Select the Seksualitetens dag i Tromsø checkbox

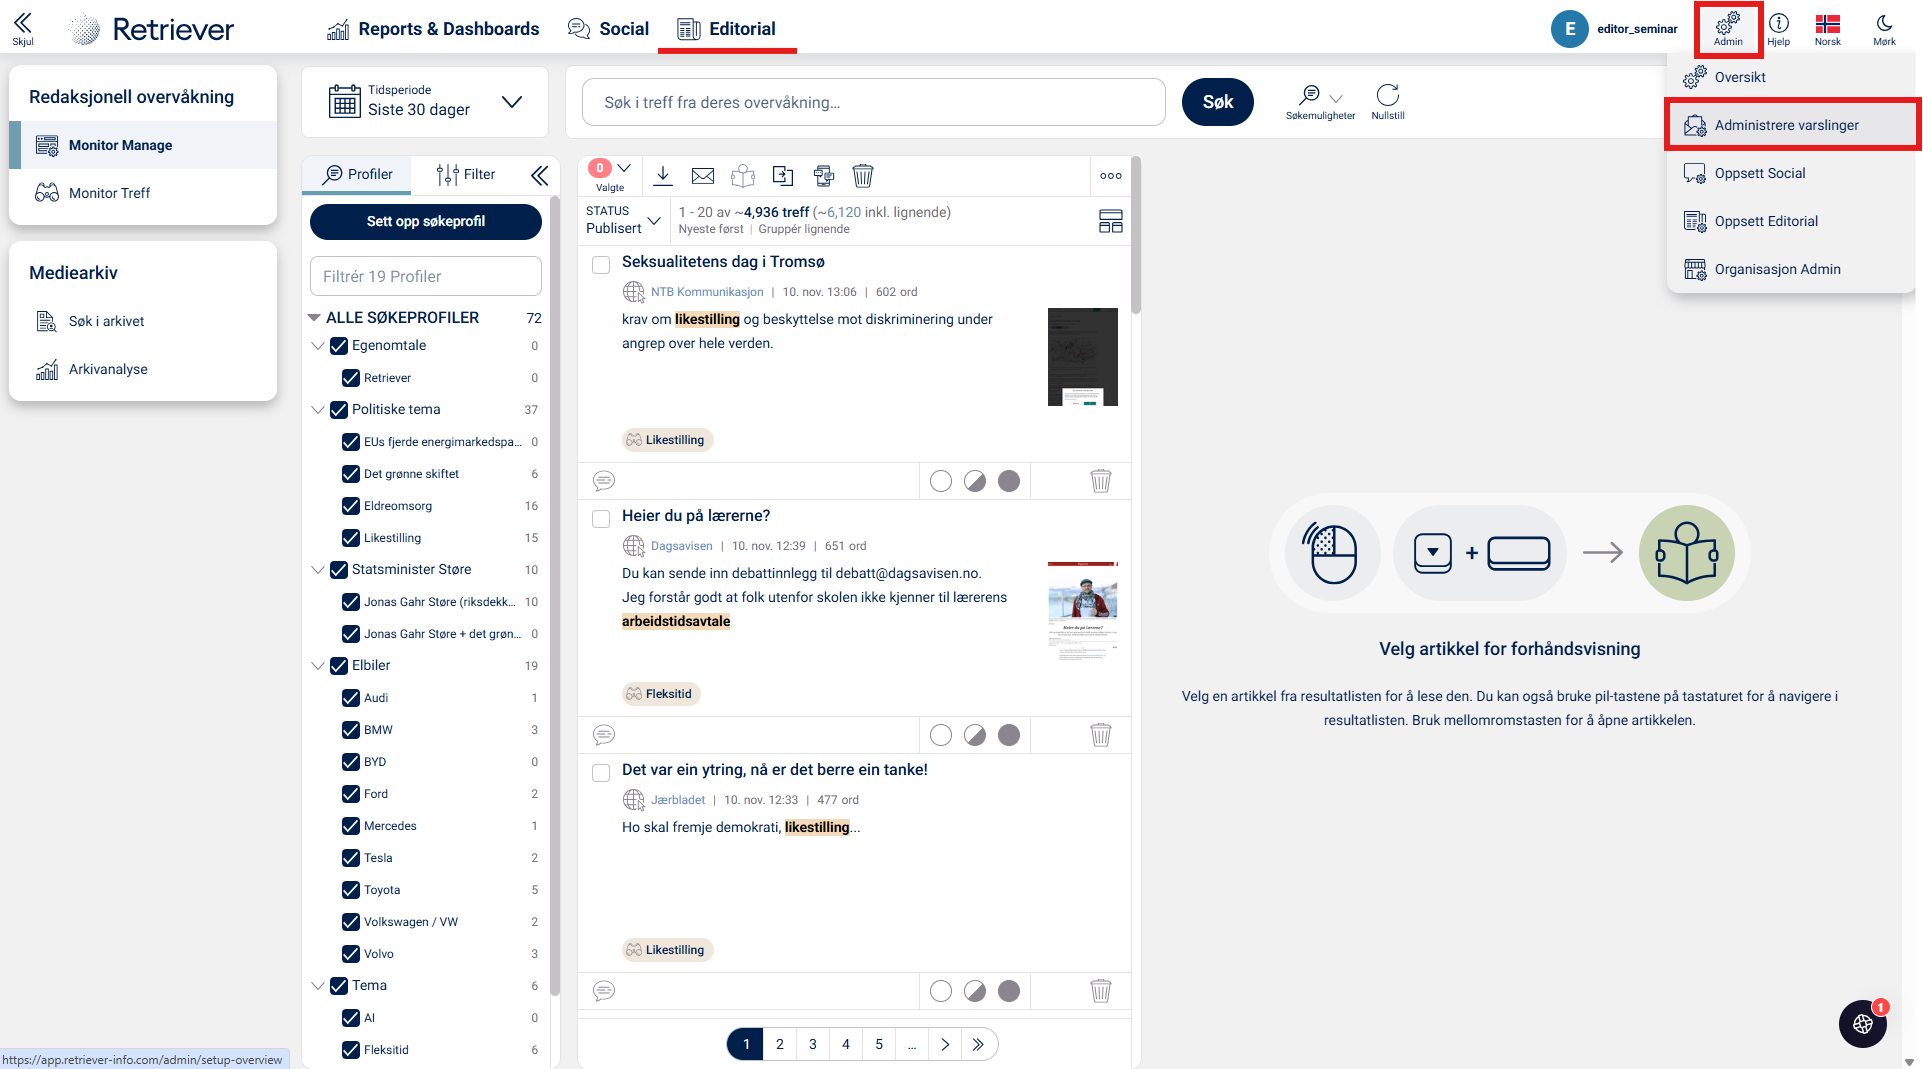pyautogui.click(x=601, y=265)
